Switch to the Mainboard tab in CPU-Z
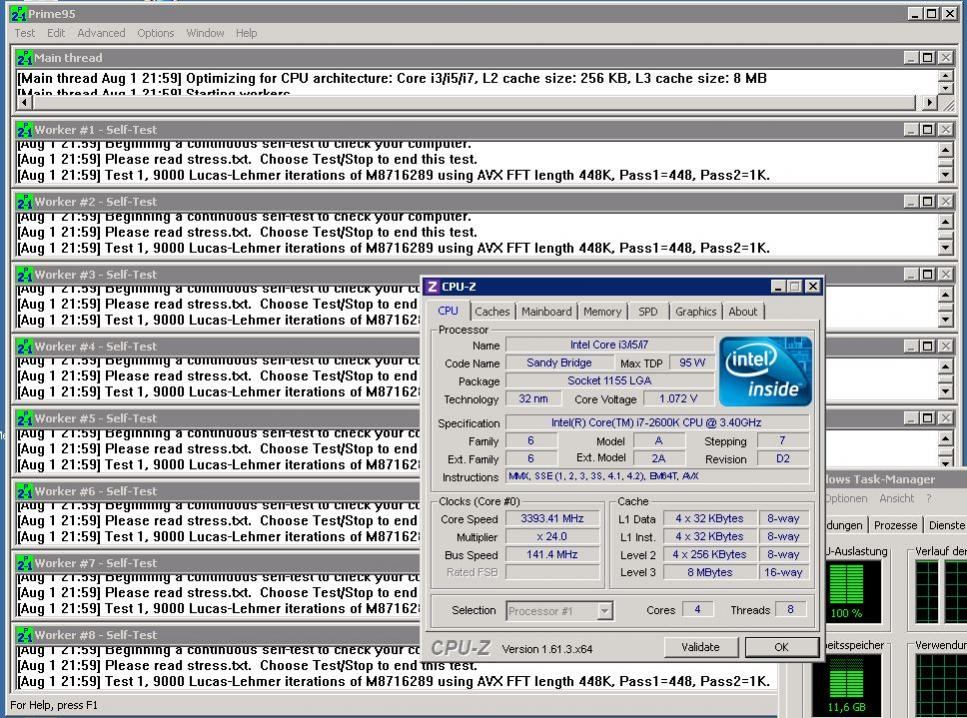 tap(546, 312)
